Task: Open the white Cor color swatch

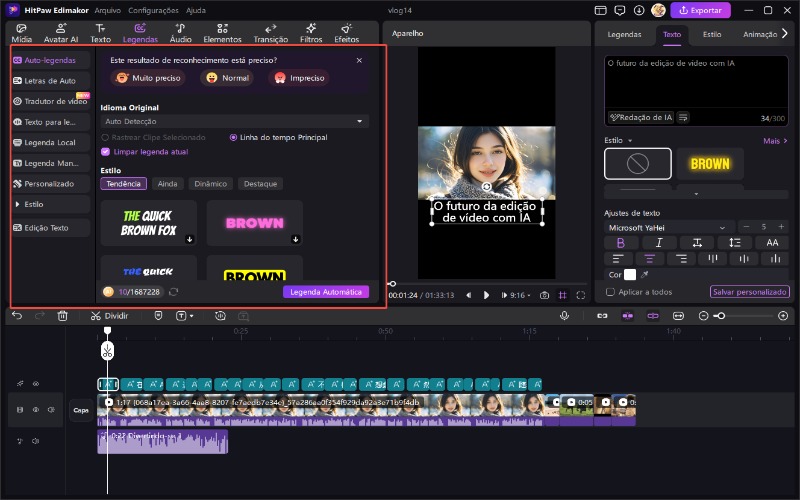Action: pyautogui.click(x=629, y=274)
